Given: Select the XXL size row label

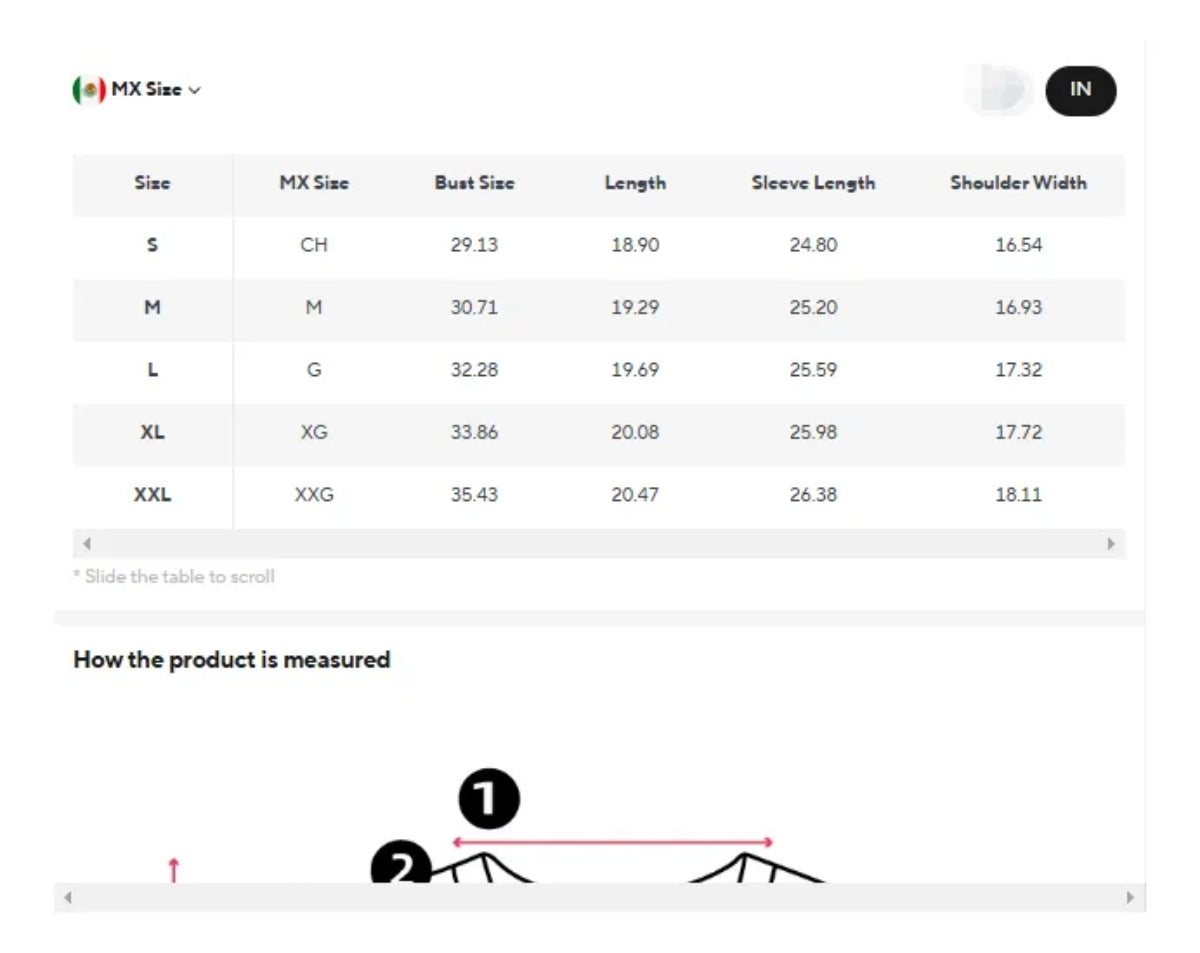Looking at the screenshot, I should pyautogui.click(x=152, y=494).
